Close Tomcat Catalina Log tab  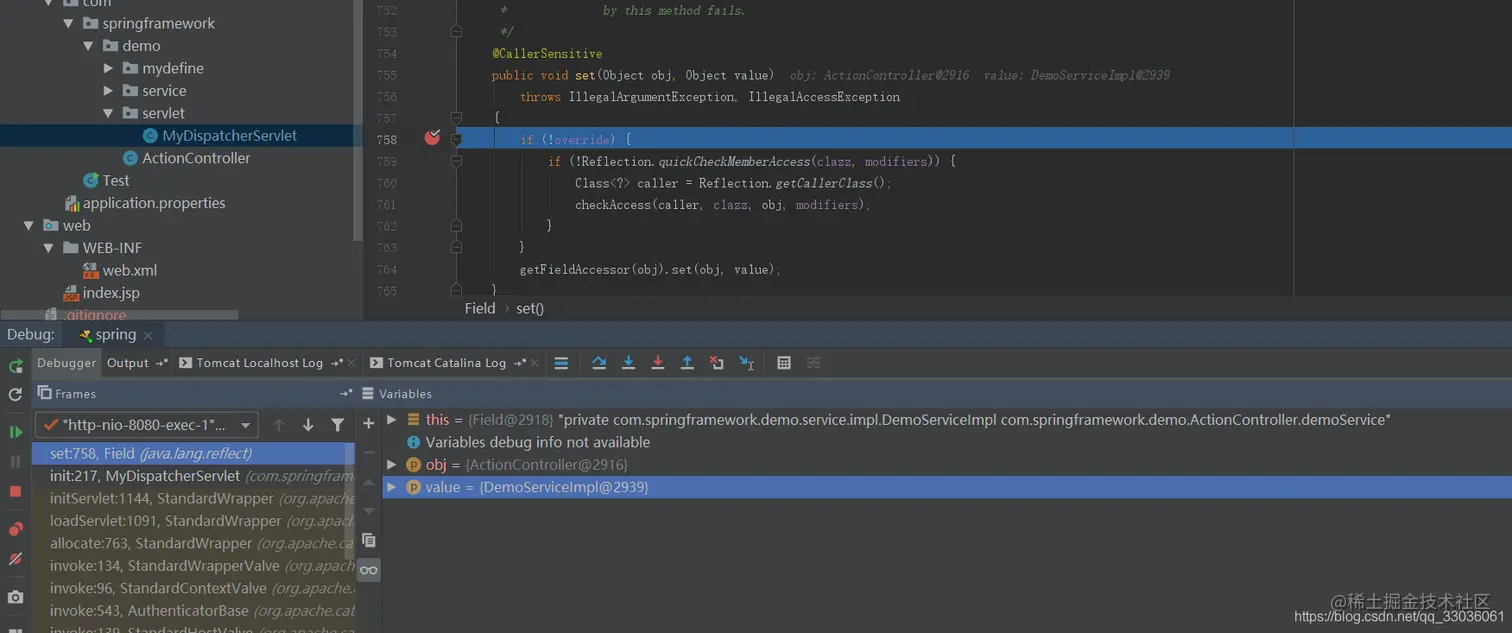tap(535, 363)
